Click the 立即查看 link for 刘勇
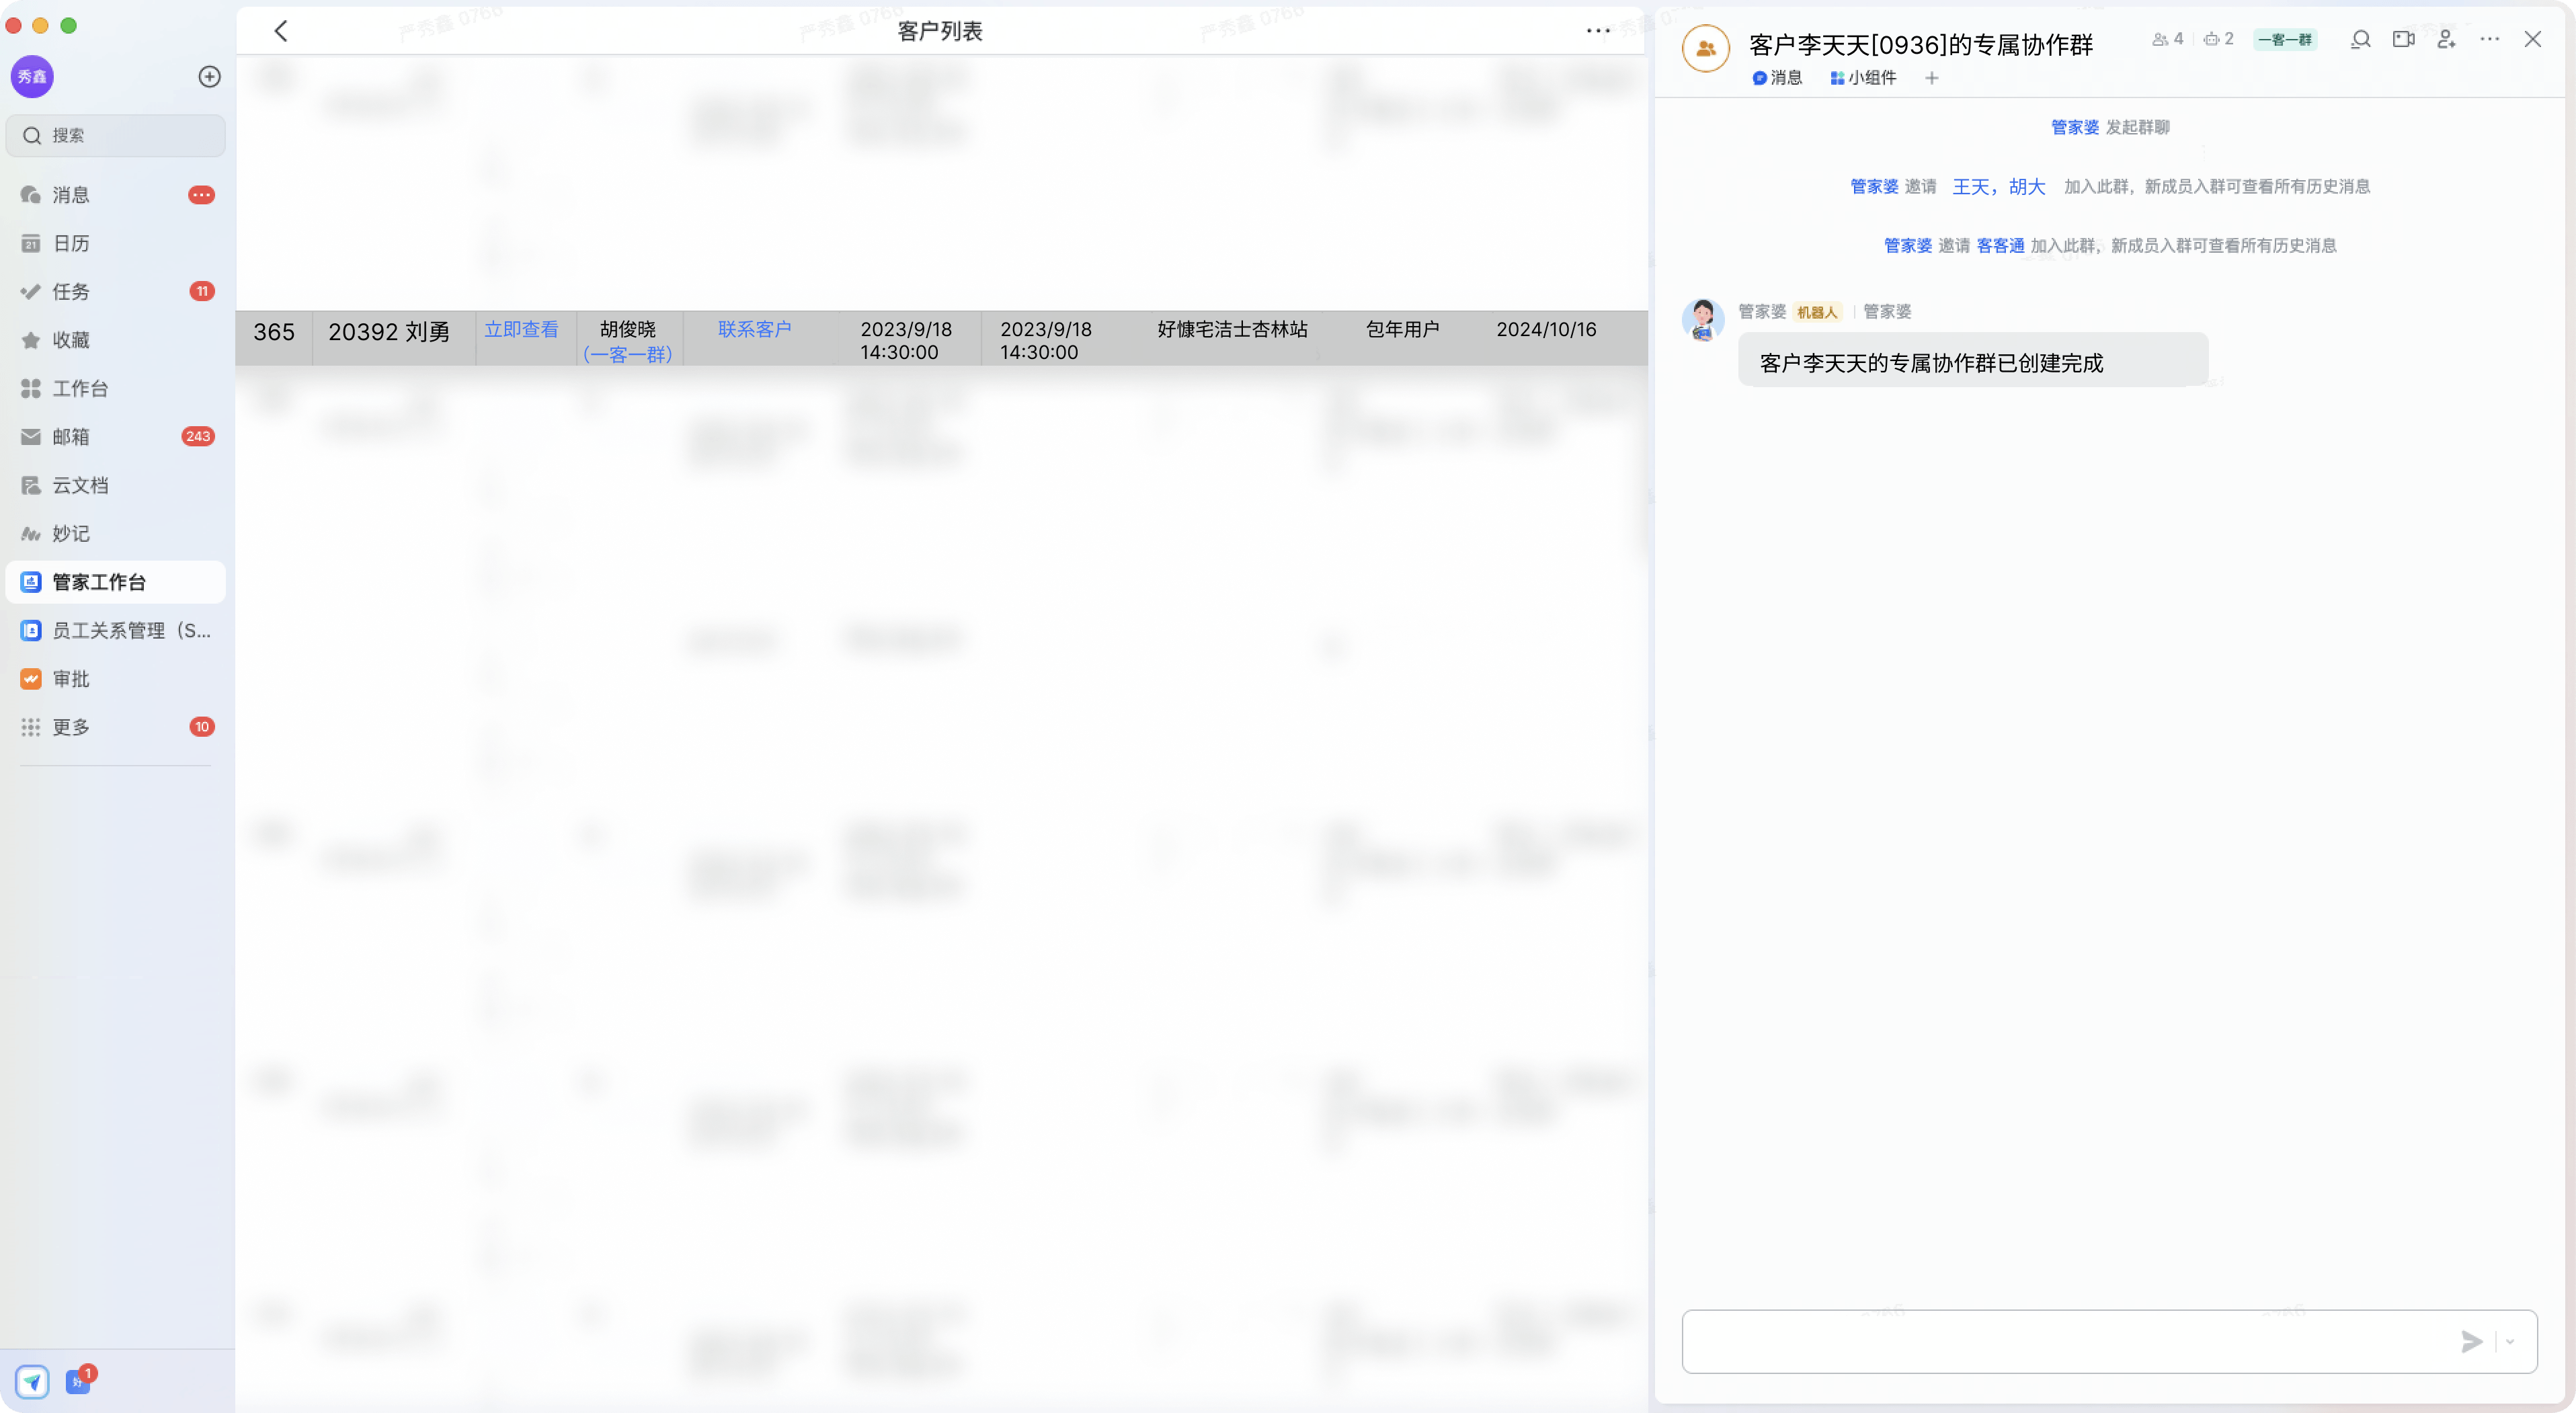The height and width of the screenshot is (1413, 2576). click(521, 329)
